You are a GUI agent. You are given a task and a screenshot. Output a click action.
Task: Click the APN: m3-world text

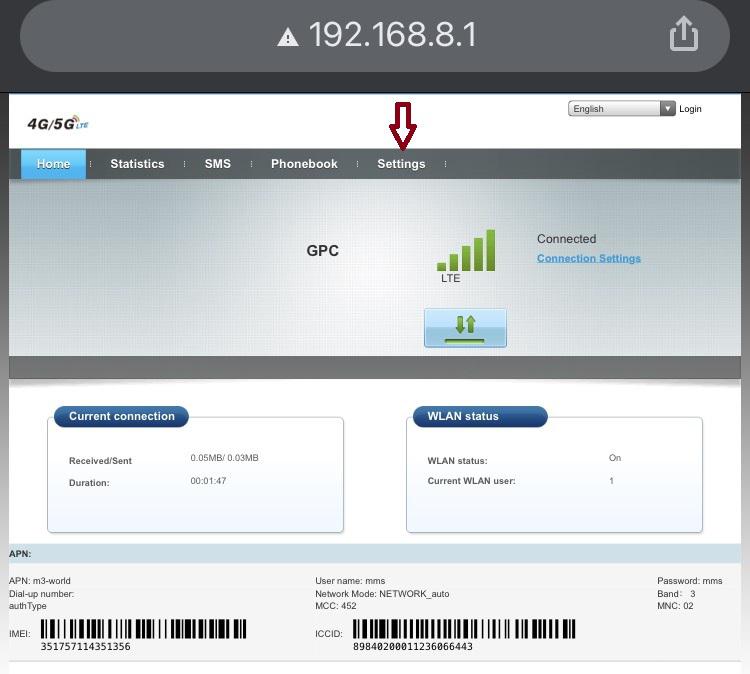click(x=40, y=581)
